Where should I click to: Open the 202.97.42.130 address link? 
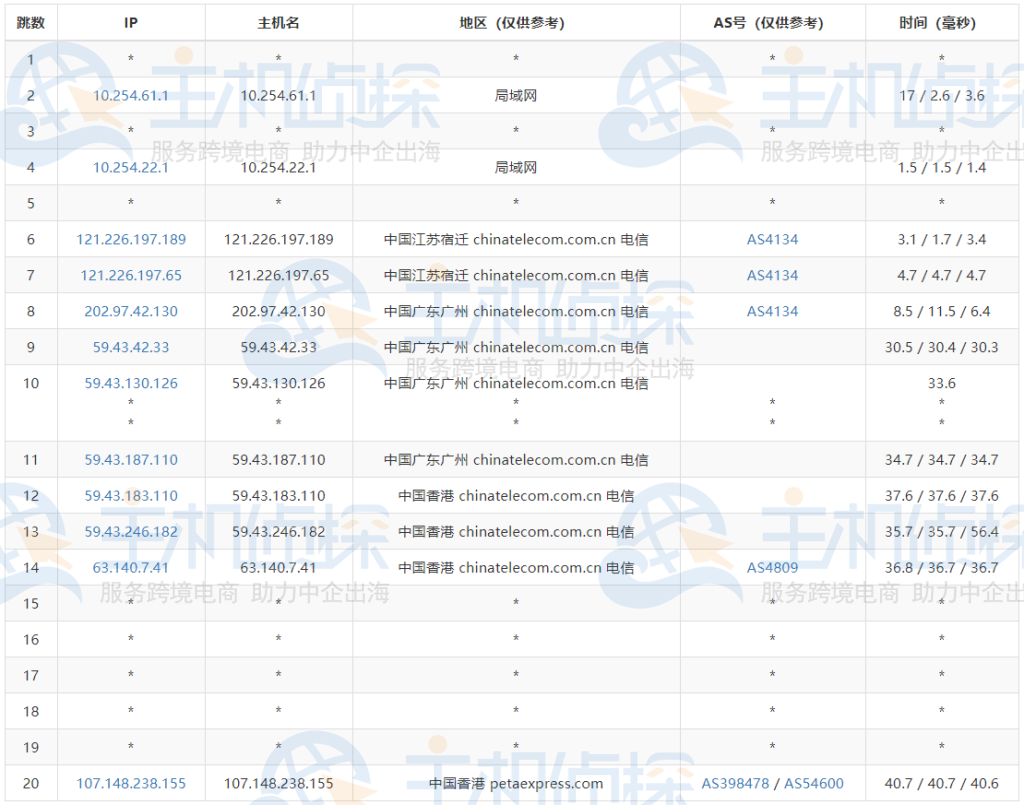coord(130,311)
